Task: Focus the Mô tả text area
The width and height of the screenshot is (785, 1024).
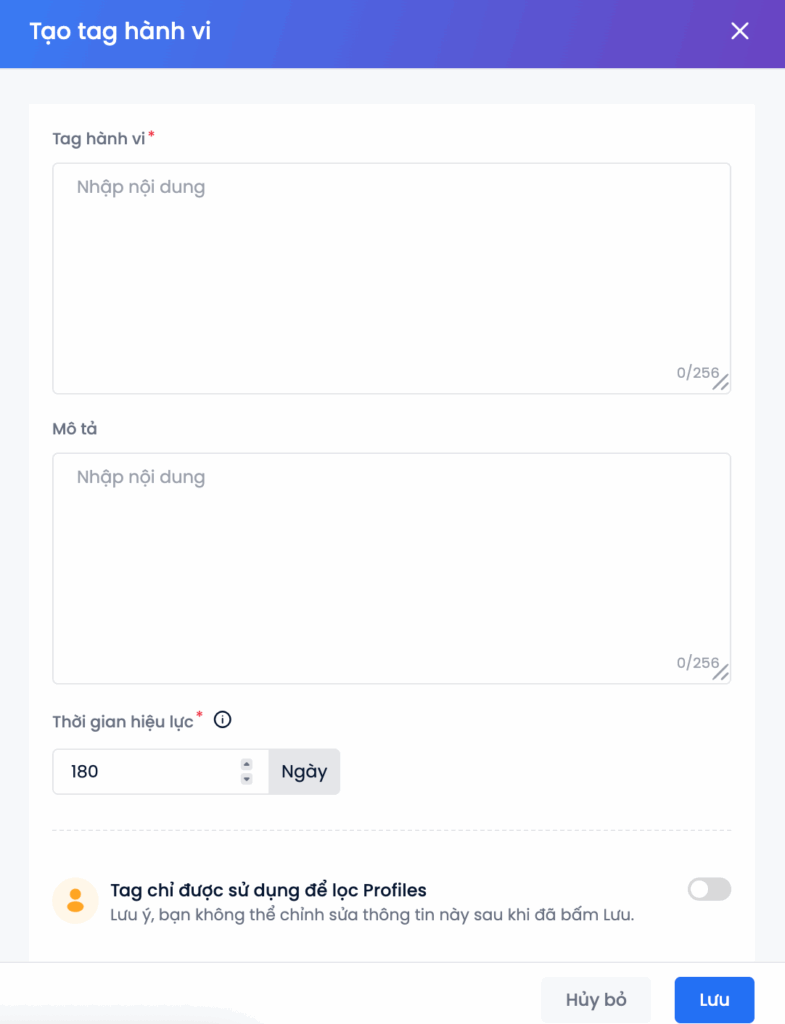Action: click(x=391, y=560)
